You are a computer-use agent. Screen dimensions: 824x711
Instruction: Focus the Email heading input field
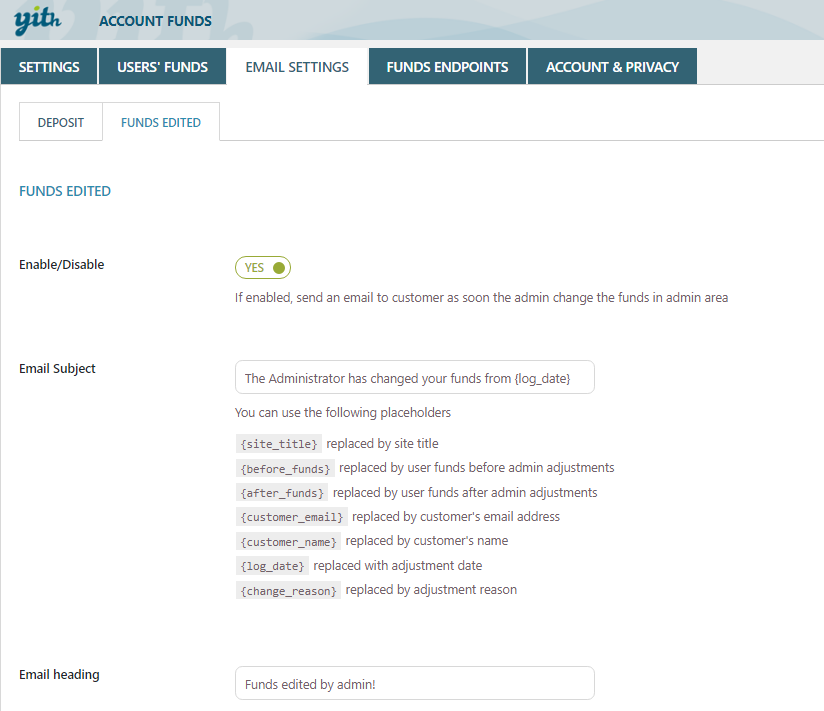coord(414,684)
